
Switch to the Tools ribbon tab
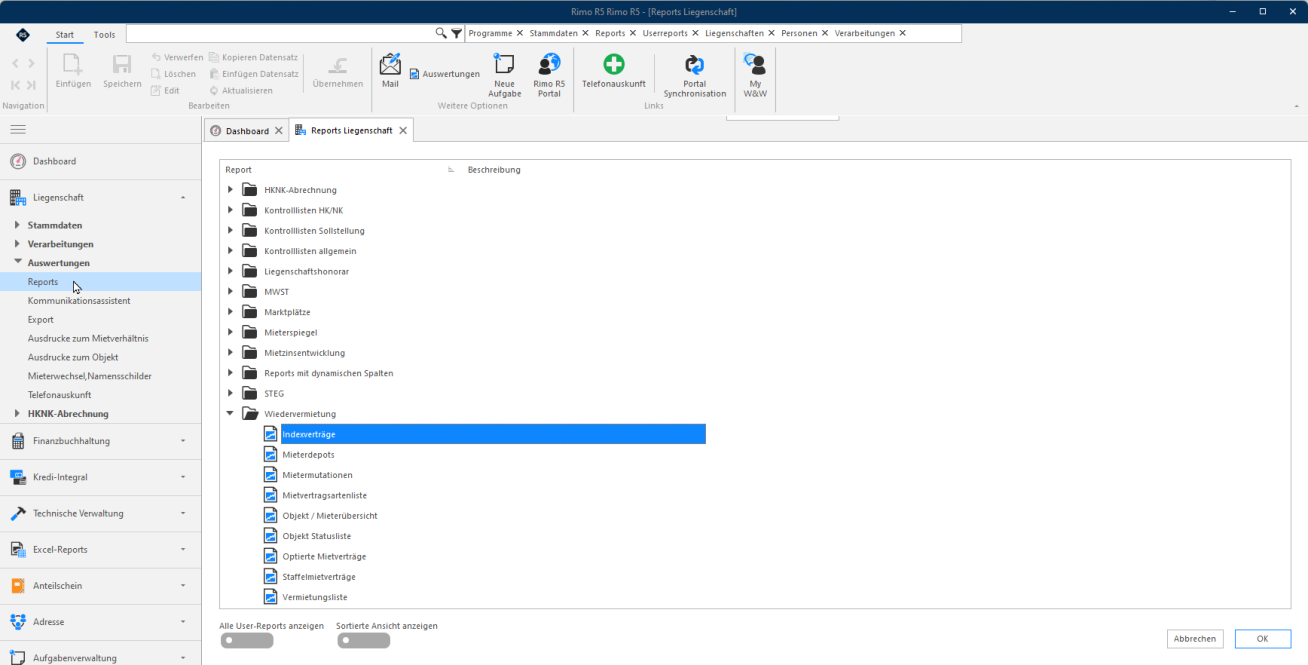click(104, 34)
